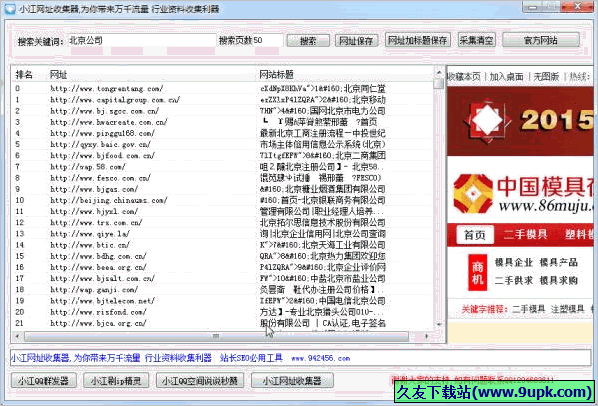Click title 市场主体信用信息公示系统(北京)
Screen dimensions: 598x406
tap(323, 144)
